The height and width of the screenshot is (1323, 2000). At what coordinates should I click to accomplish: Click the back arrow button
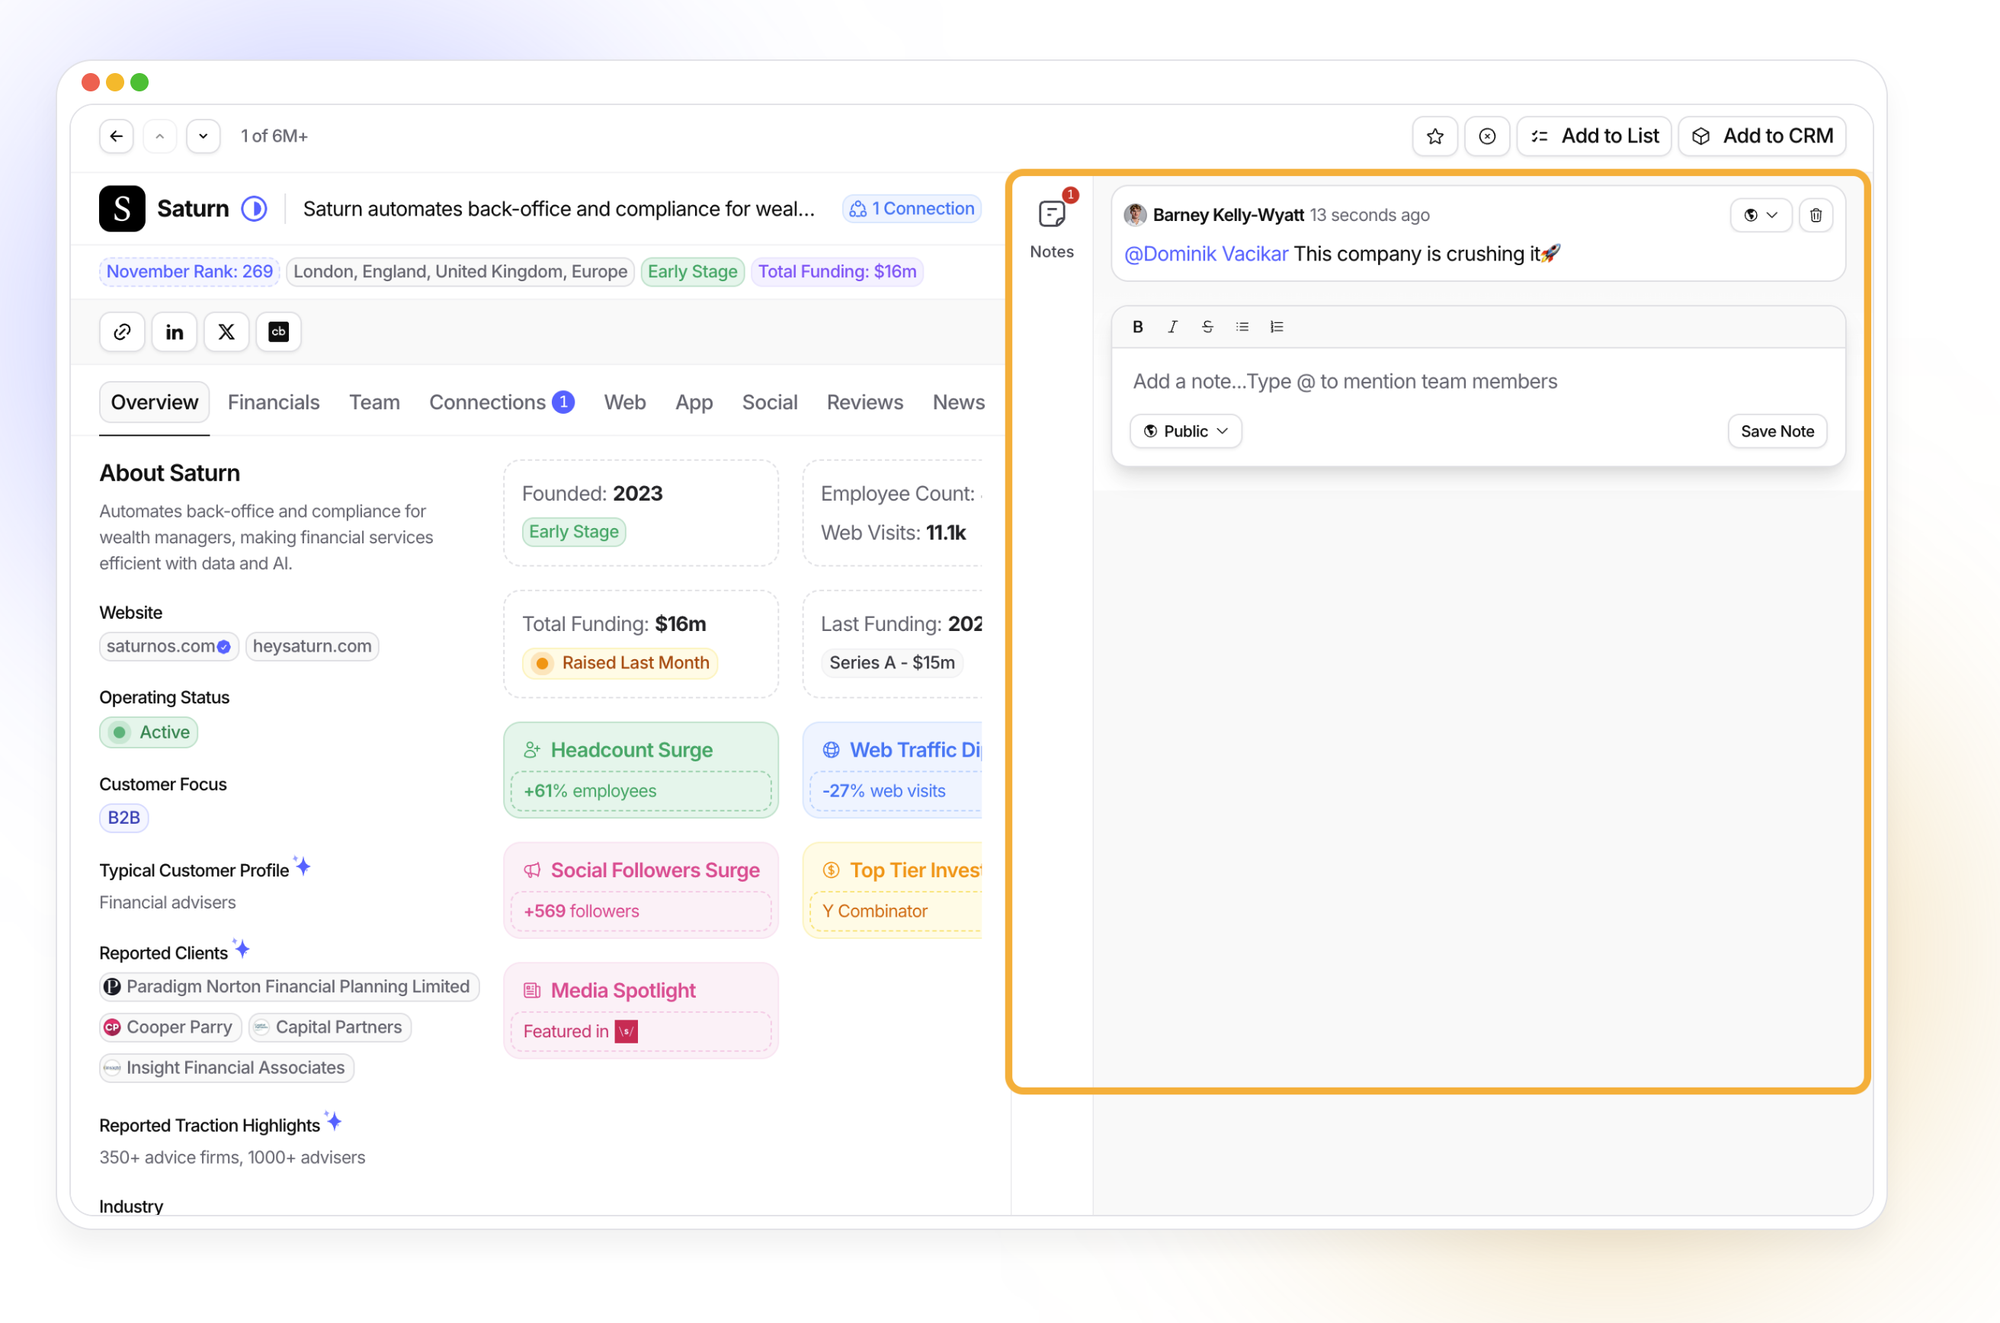(x=117, y=136)
